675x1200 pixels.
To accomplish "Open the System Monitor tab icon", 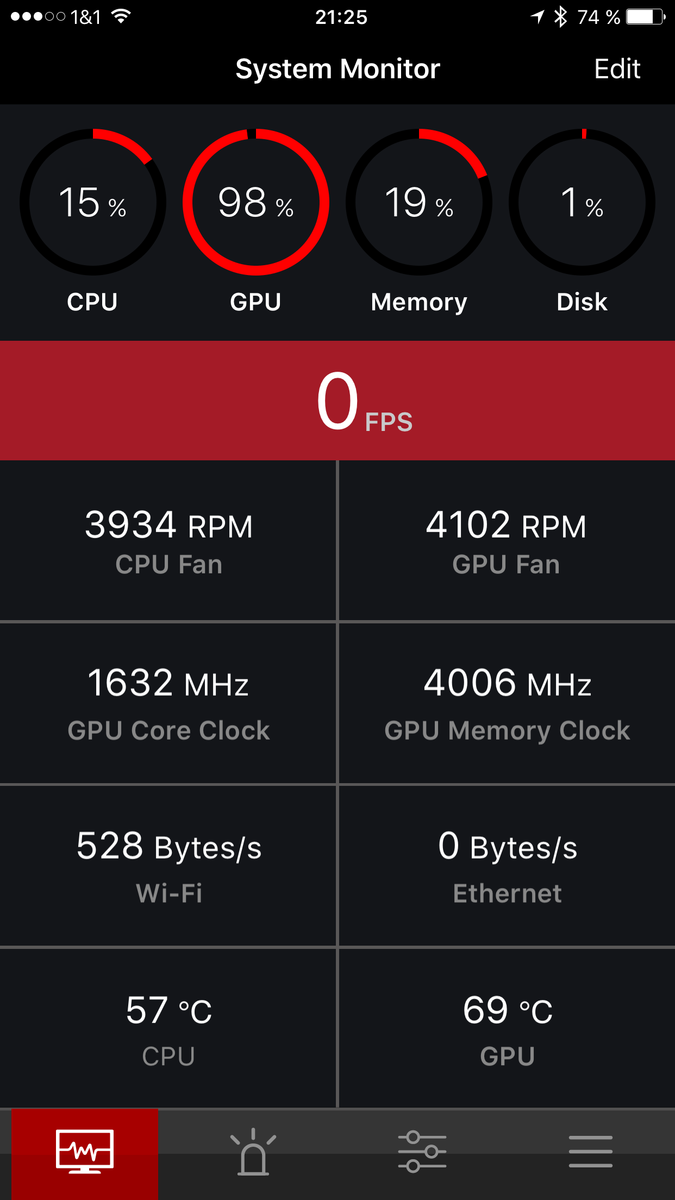I will 85,1153.
